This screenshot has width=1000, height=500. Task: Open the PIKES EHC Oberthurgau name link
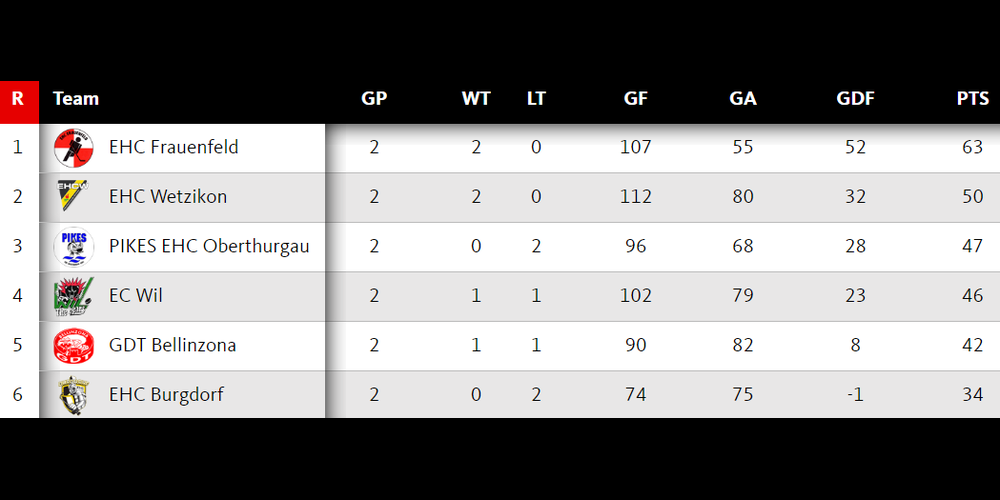(208, 247)
